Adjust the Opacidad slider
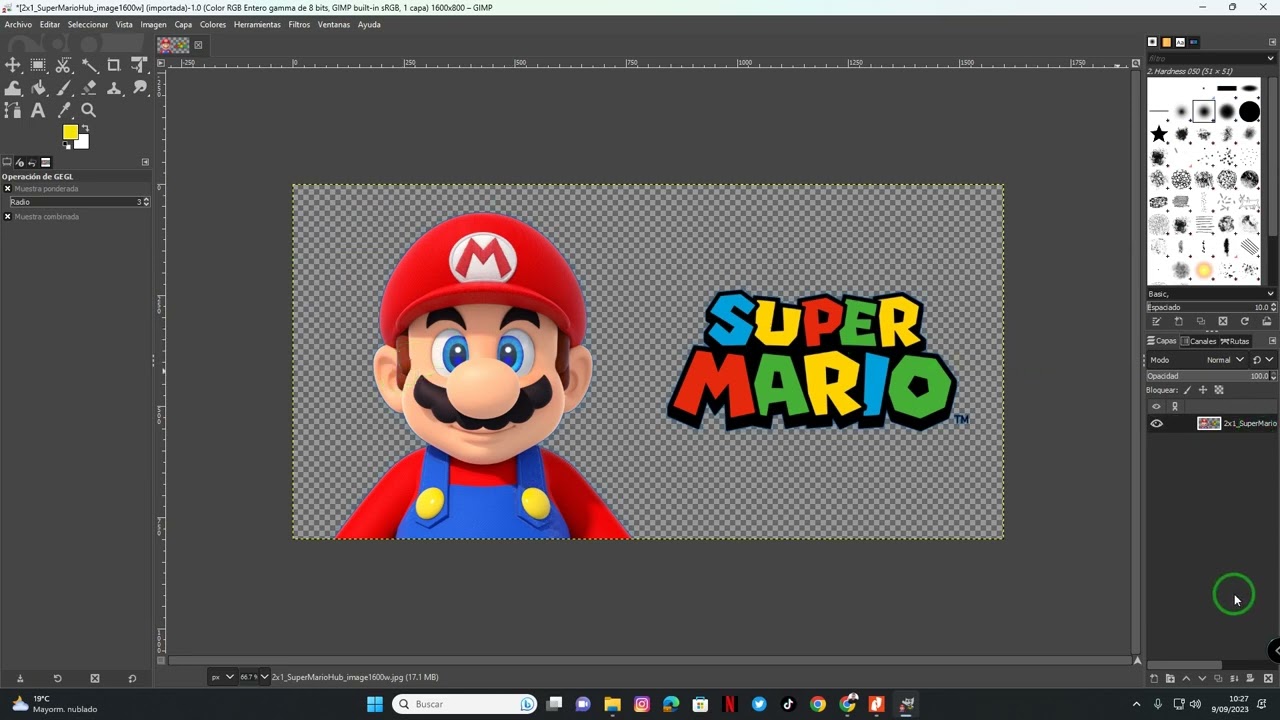 click(x=1211, y=376)
